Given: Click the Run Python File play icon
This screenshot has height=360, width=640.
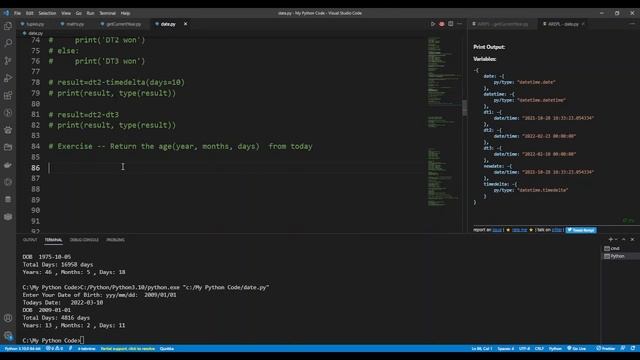Looking at the screenshot, I should tap(433, 24).
